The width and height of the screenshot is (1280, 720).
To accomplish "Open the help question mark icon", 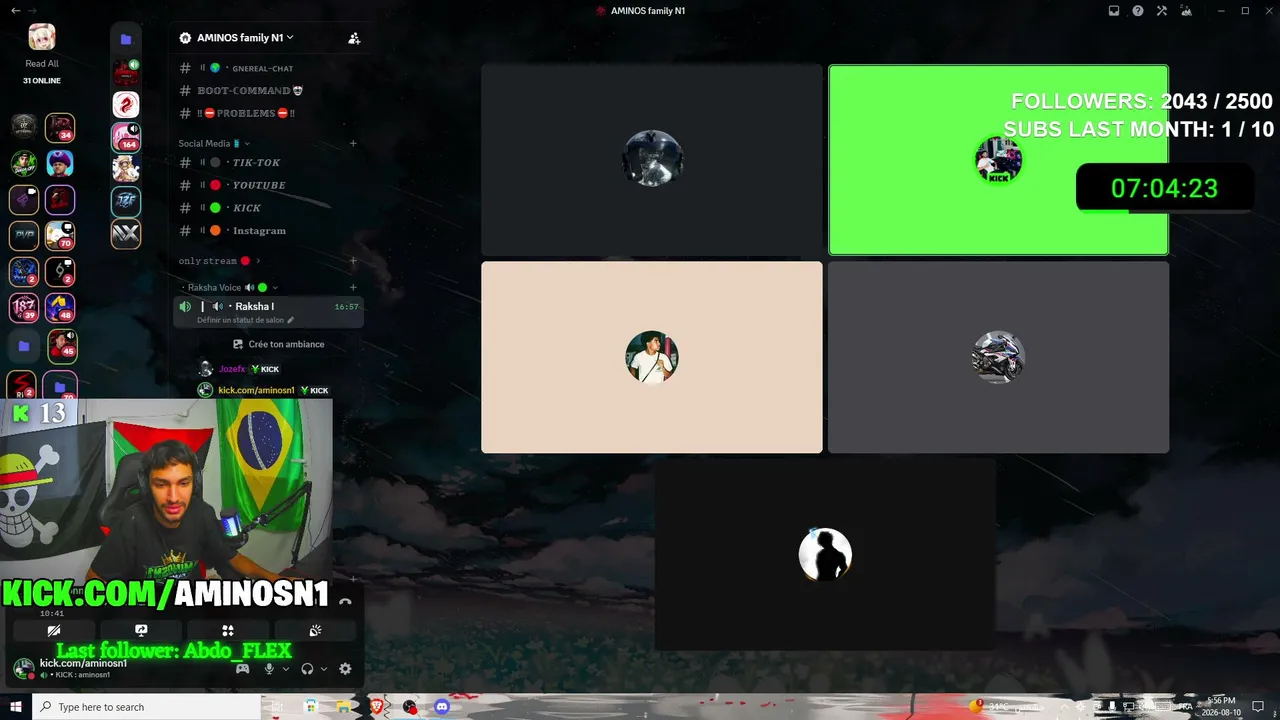I will coord(1138,11).
